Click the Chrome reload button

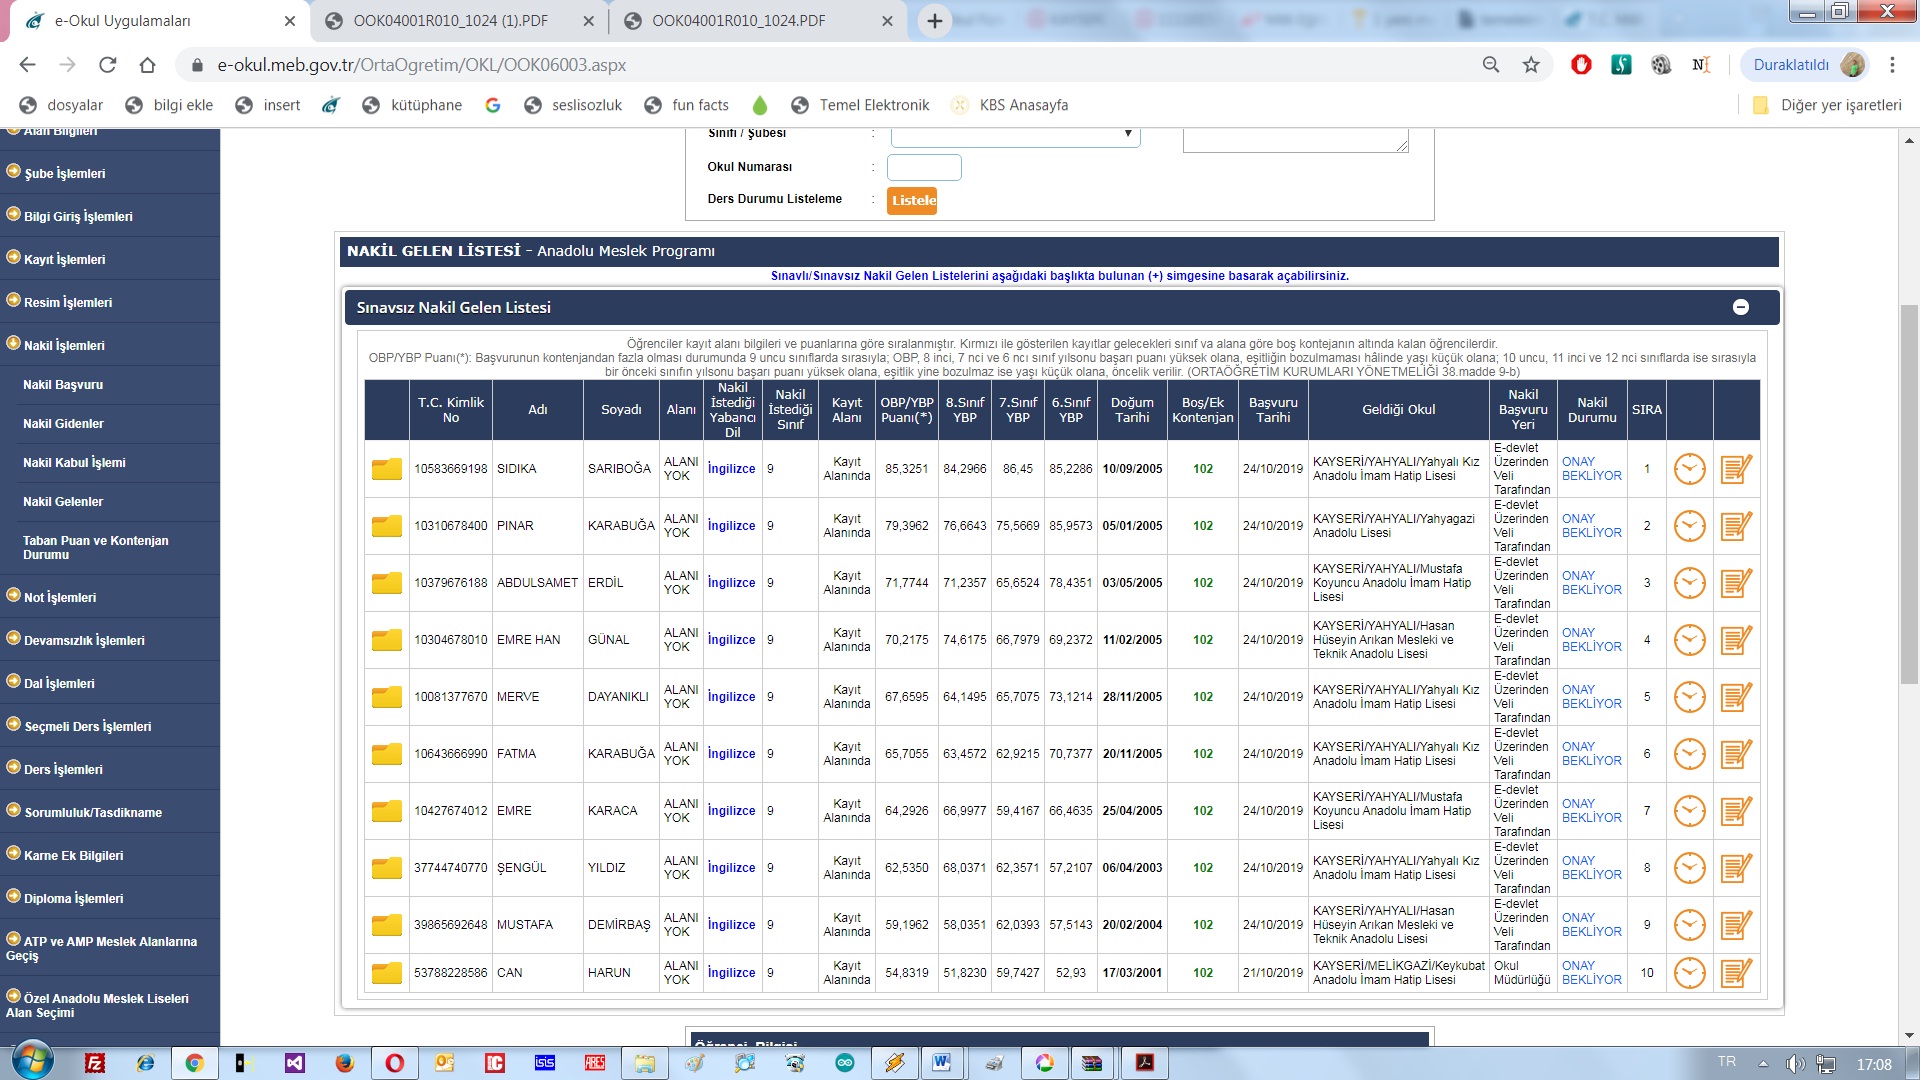(x=107, y=65)
